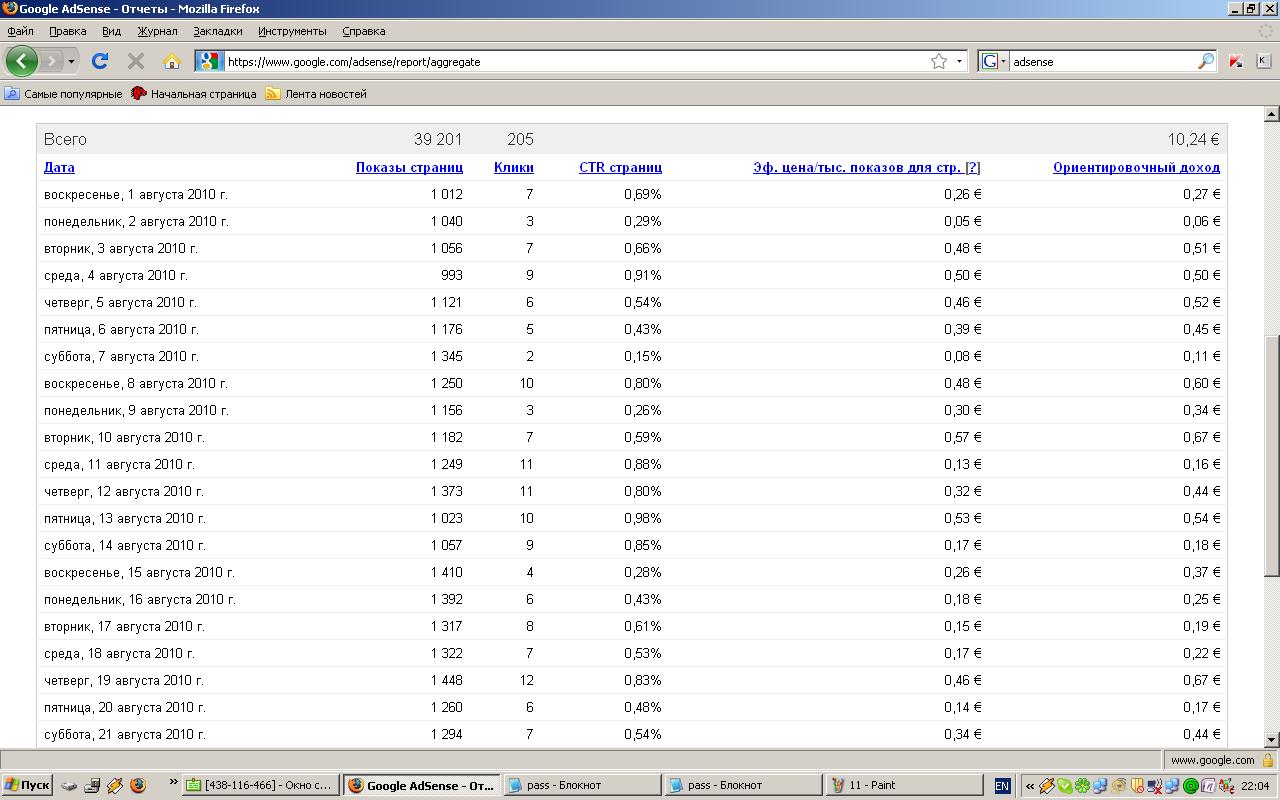Click the stop loading X icon
The width and height of the screenshot is (1280, 800).
[x=136, y=61]
